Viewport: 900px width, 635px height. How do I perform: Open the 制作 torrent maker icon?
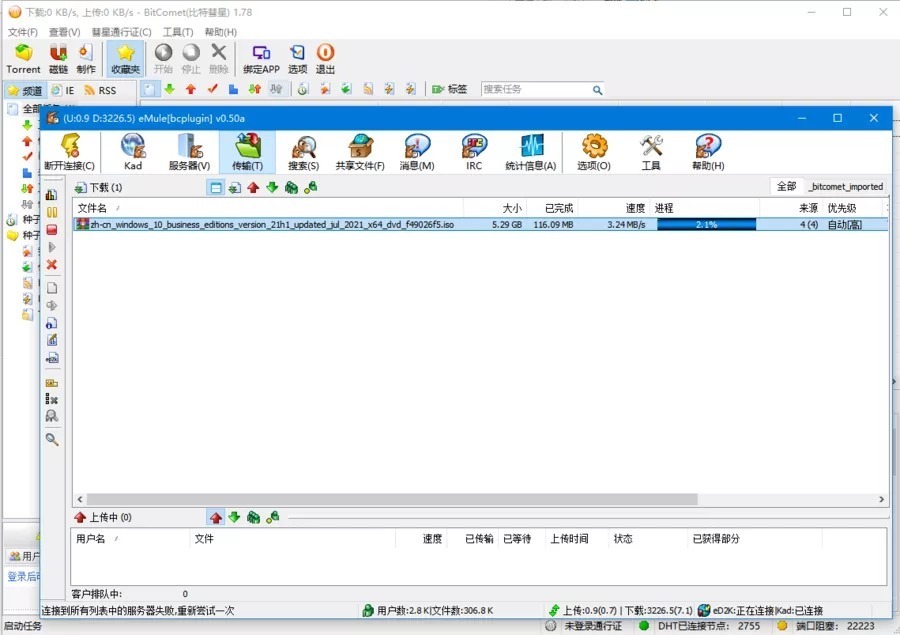click(x=86, y=59)
